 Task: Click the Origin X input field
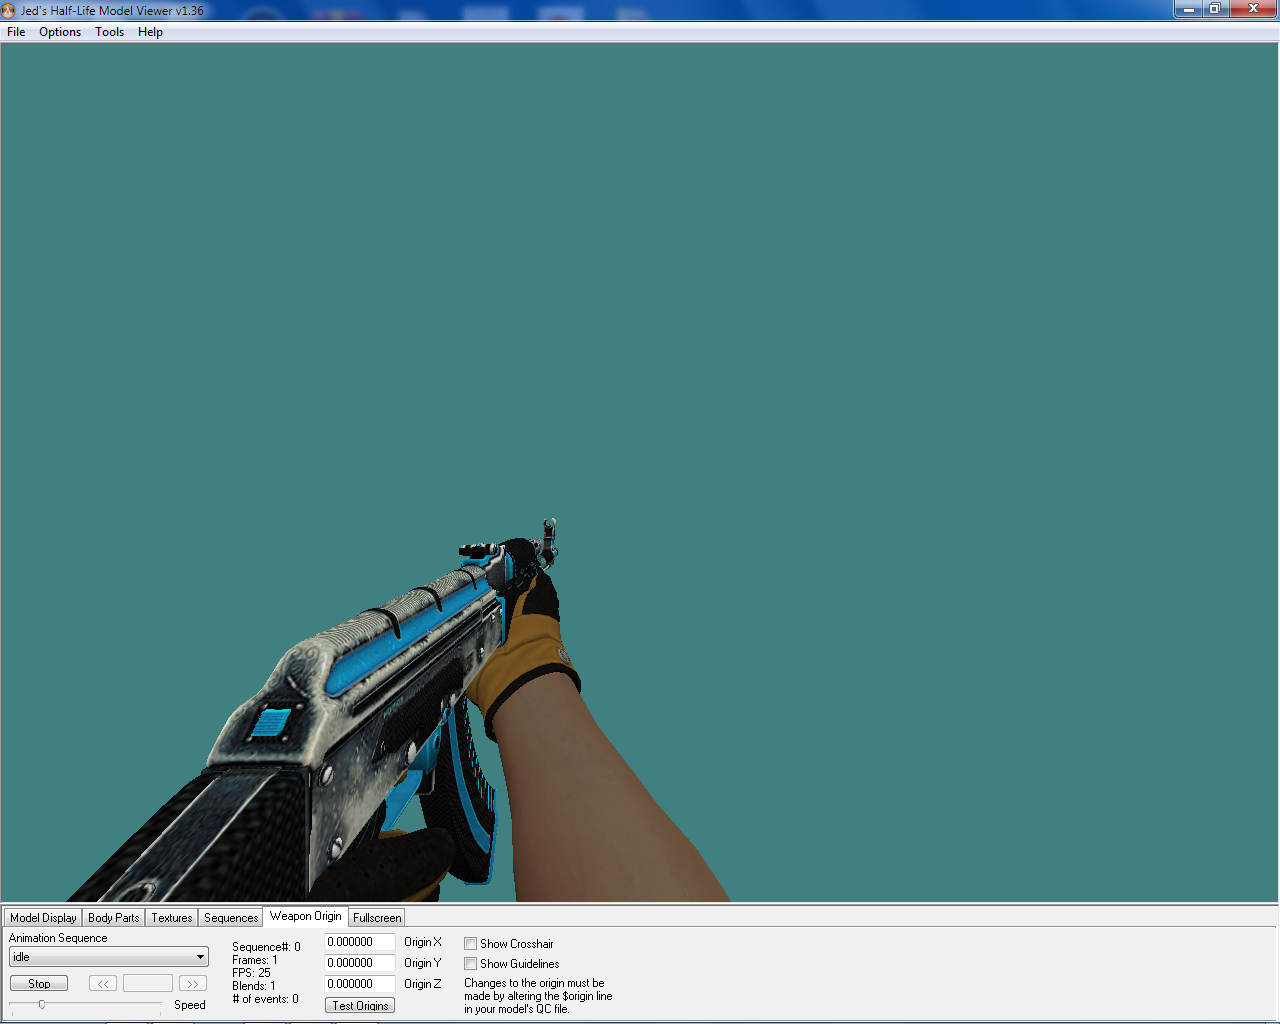(x=360, y=942)
